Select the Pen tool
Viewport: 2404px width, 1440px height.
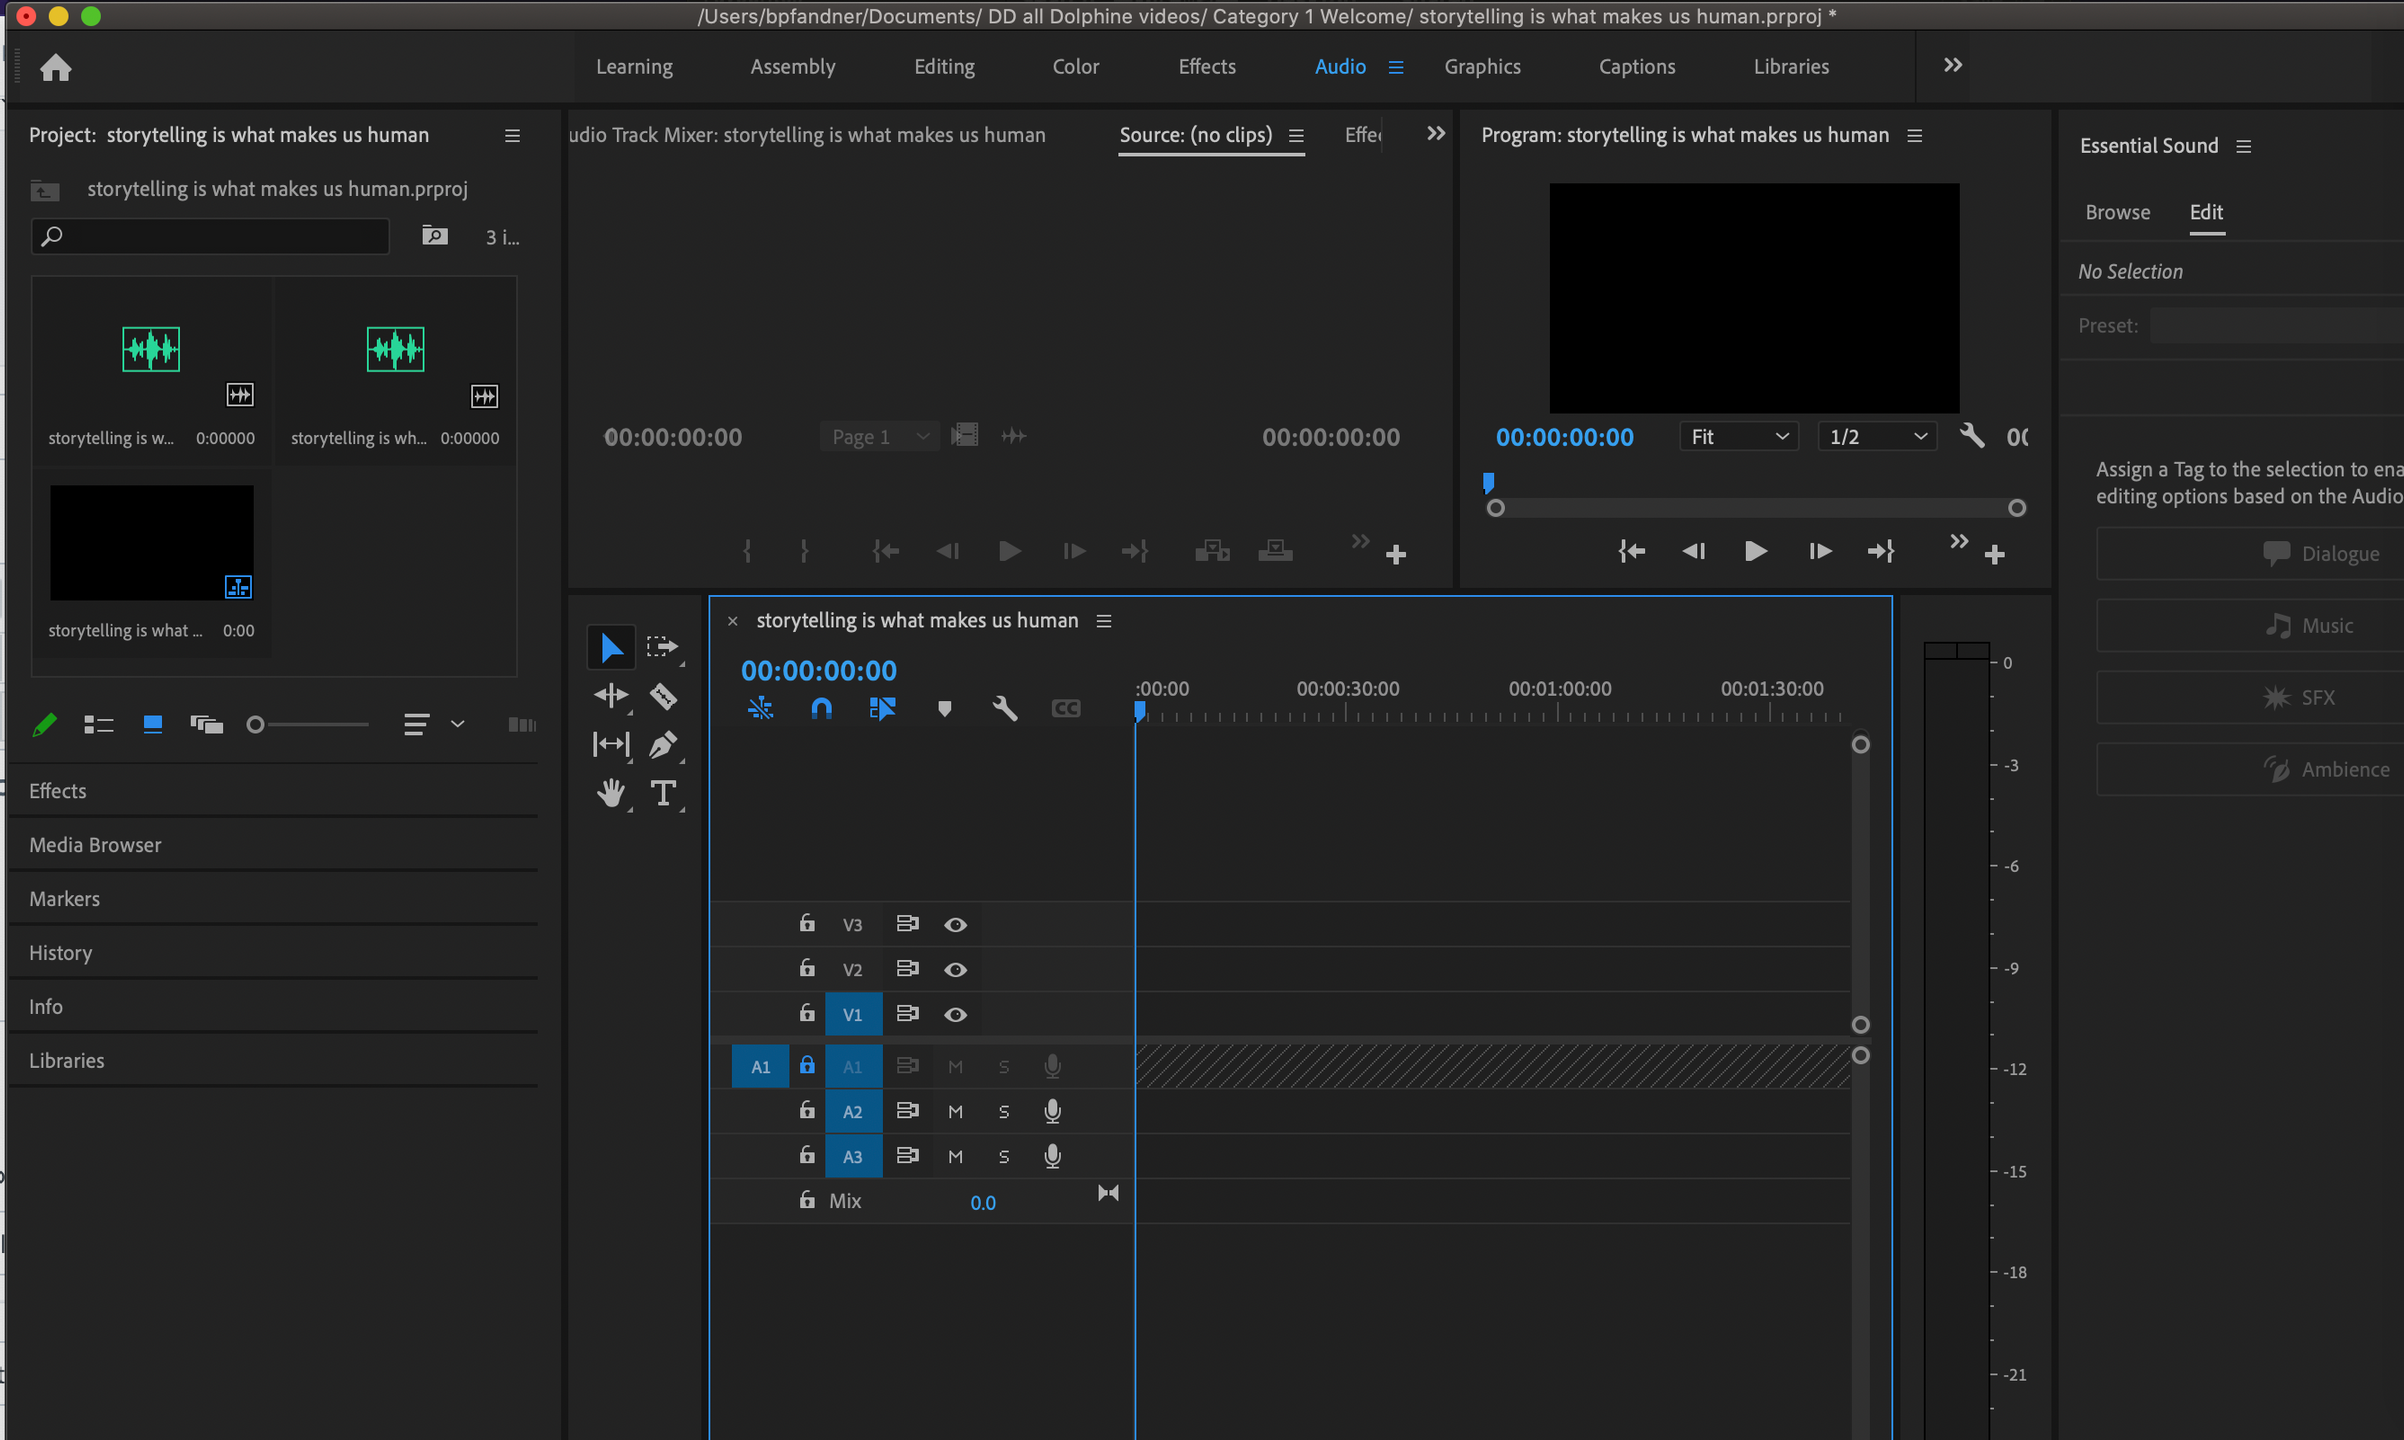pos(663,744)
